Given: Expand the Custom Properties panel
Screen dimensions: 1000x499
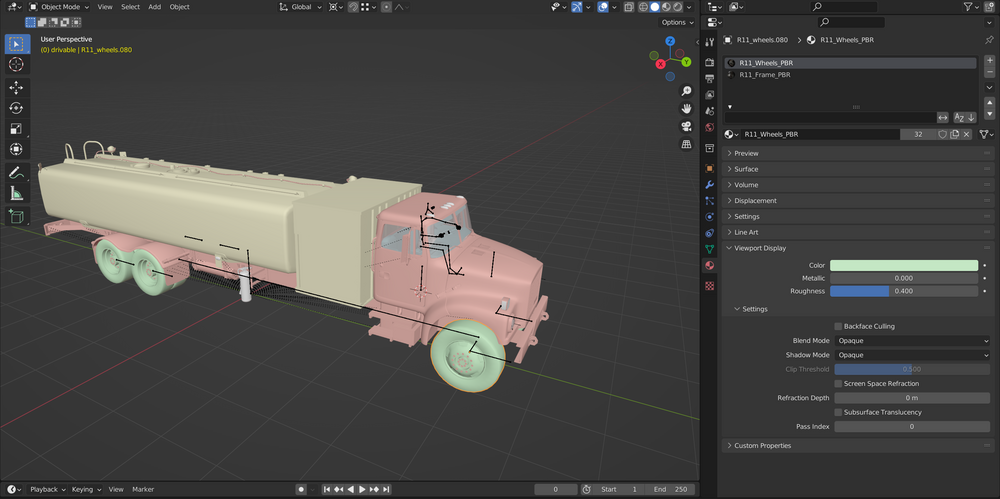Looking at the screenshot, I should click(x=762, y=445).
